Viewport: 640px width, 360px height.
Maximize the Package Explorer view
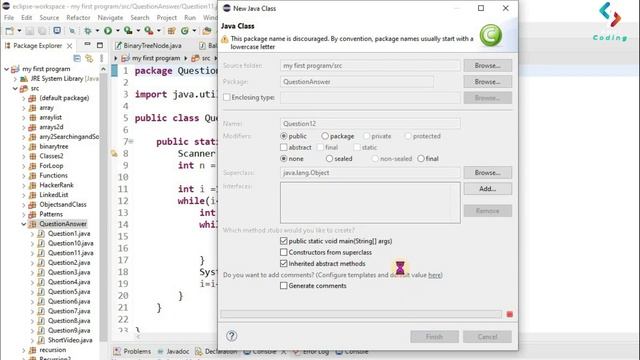tap(100, 45)
